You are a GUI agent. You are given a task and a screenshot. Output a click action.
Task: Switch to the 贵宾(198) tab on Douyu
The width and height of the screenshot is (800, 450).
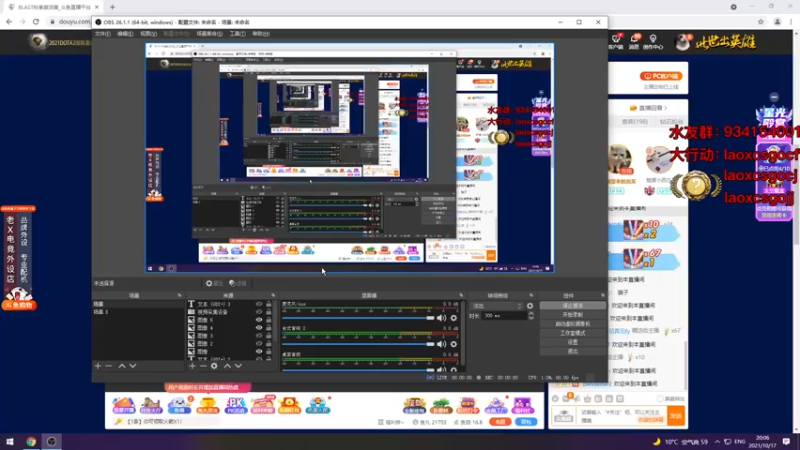635,122
